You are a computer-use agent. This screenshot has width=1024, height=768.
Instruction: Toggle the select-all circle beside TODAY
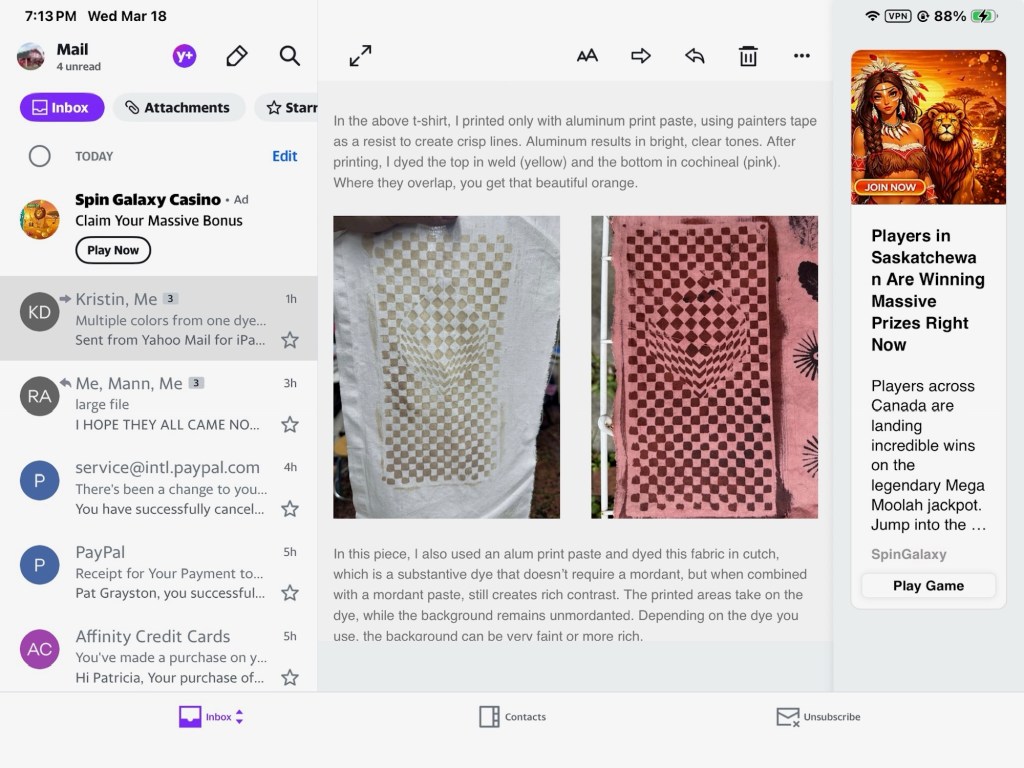coord(40,156)
